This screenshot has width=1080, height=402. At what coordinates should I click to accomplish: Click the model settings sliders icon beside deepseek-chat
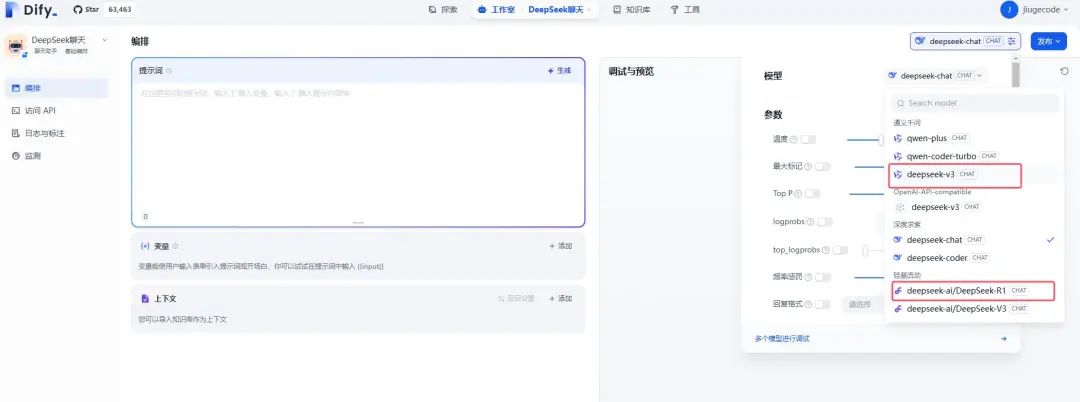[1013, 41]
